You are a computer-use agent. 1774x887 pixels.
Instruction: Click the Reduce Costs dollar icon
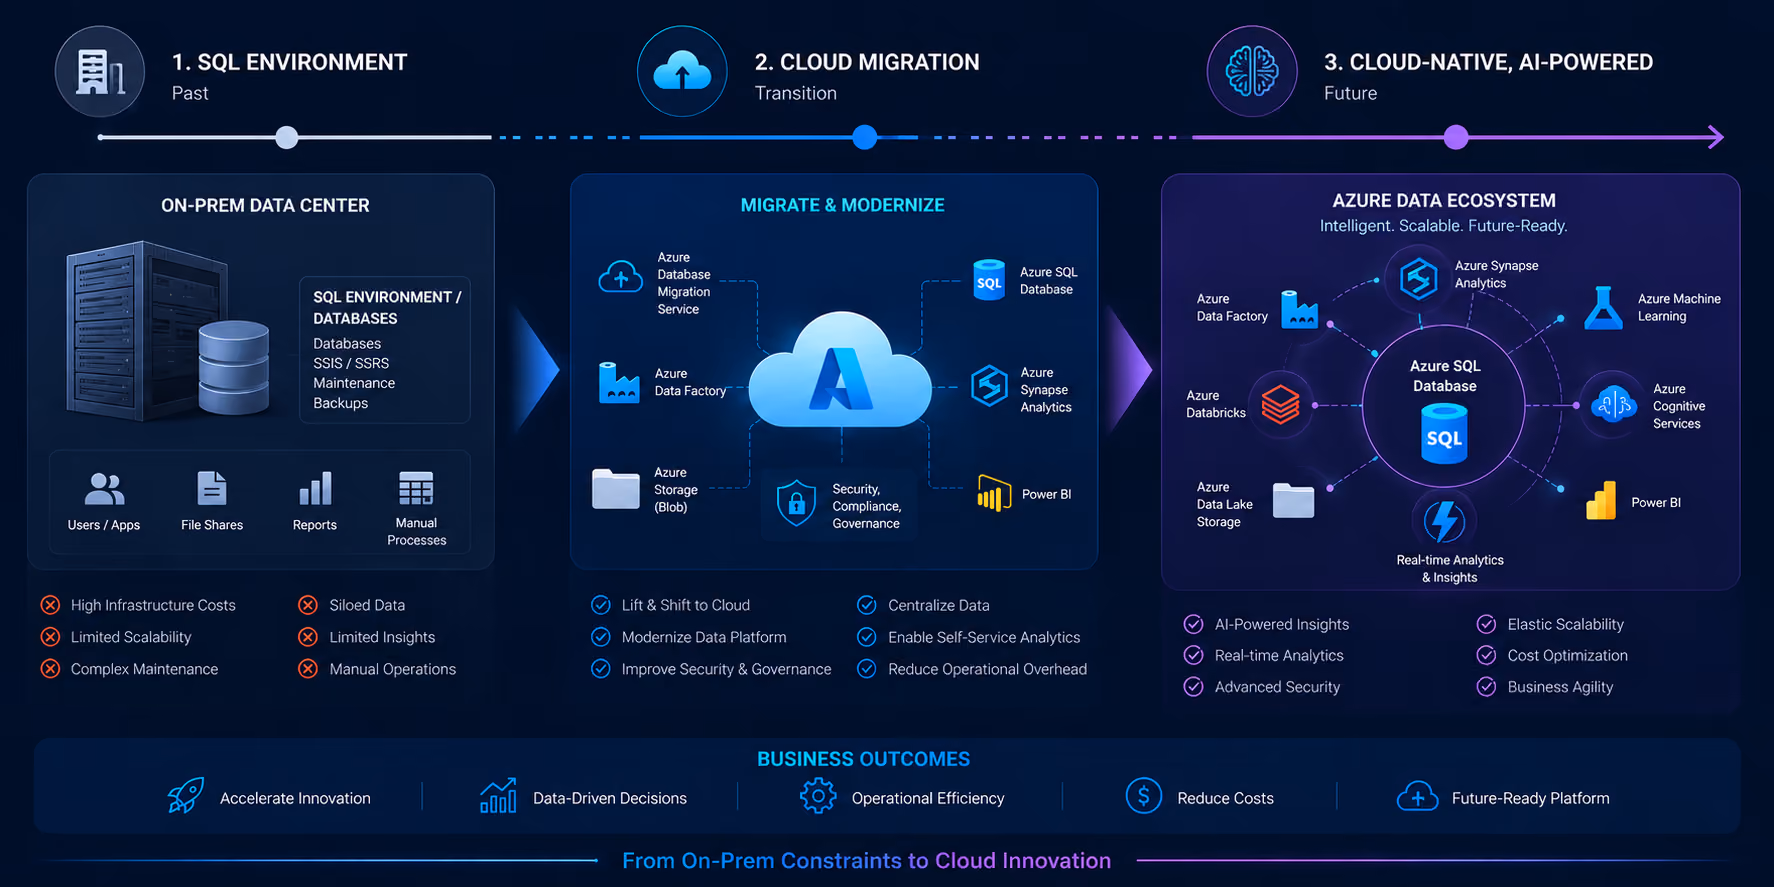[1143, 796]
